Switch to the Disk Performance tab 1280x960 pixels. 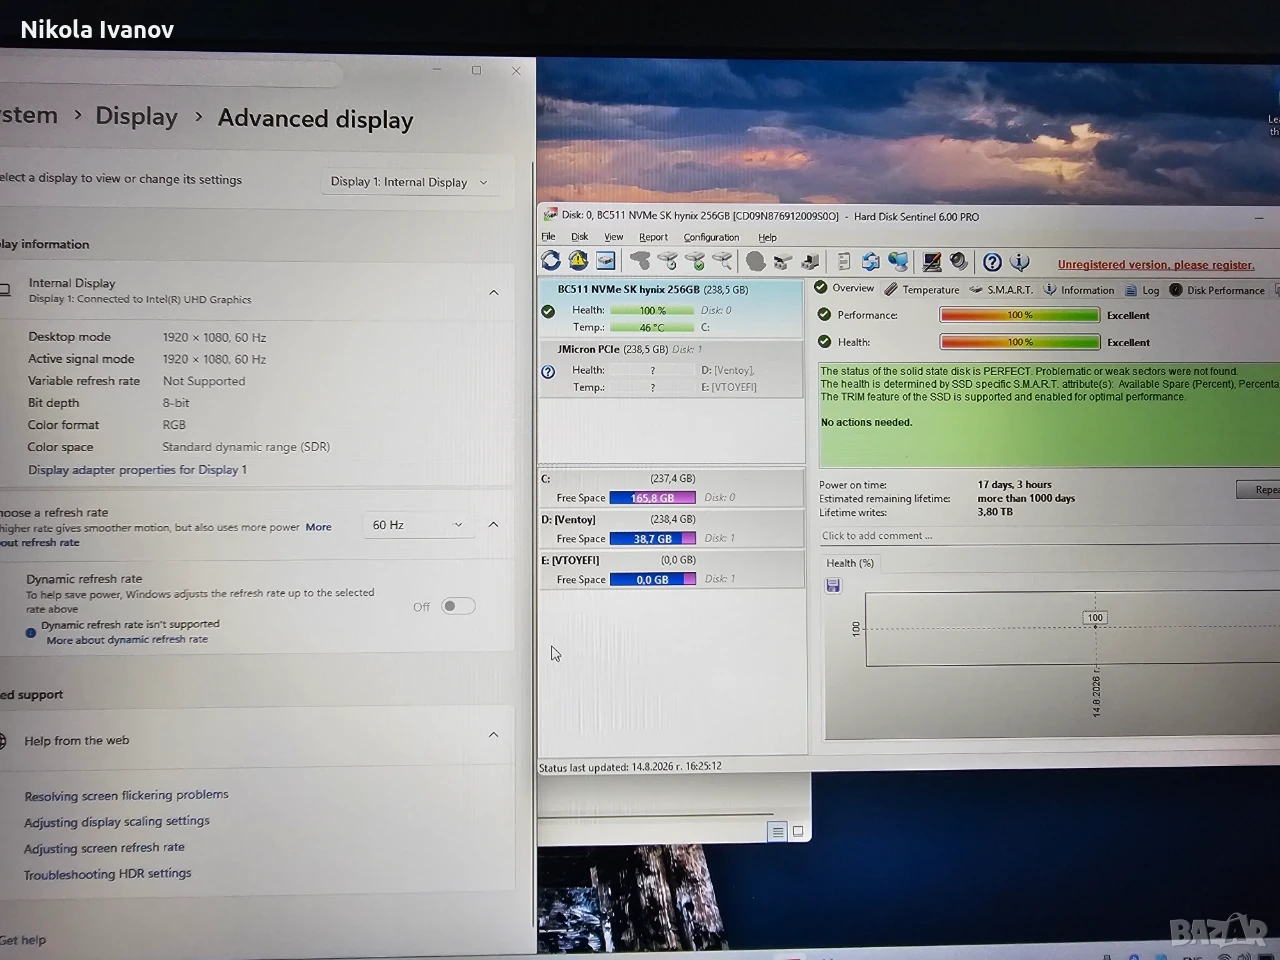[1217, 290]
